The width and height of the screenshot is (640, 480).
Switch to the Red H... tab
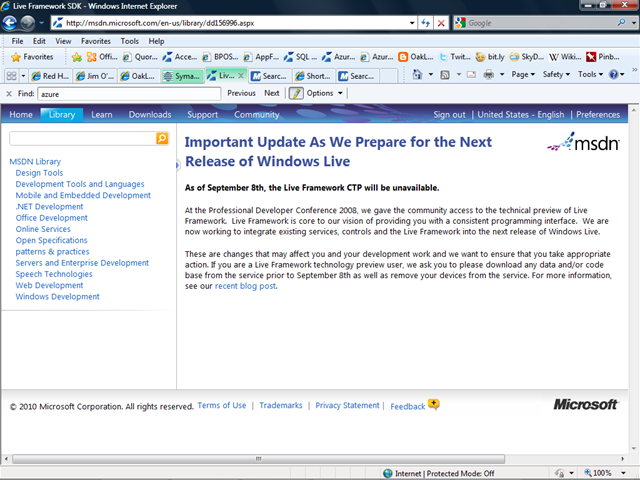pyautogui.click(x=50, y=76)
